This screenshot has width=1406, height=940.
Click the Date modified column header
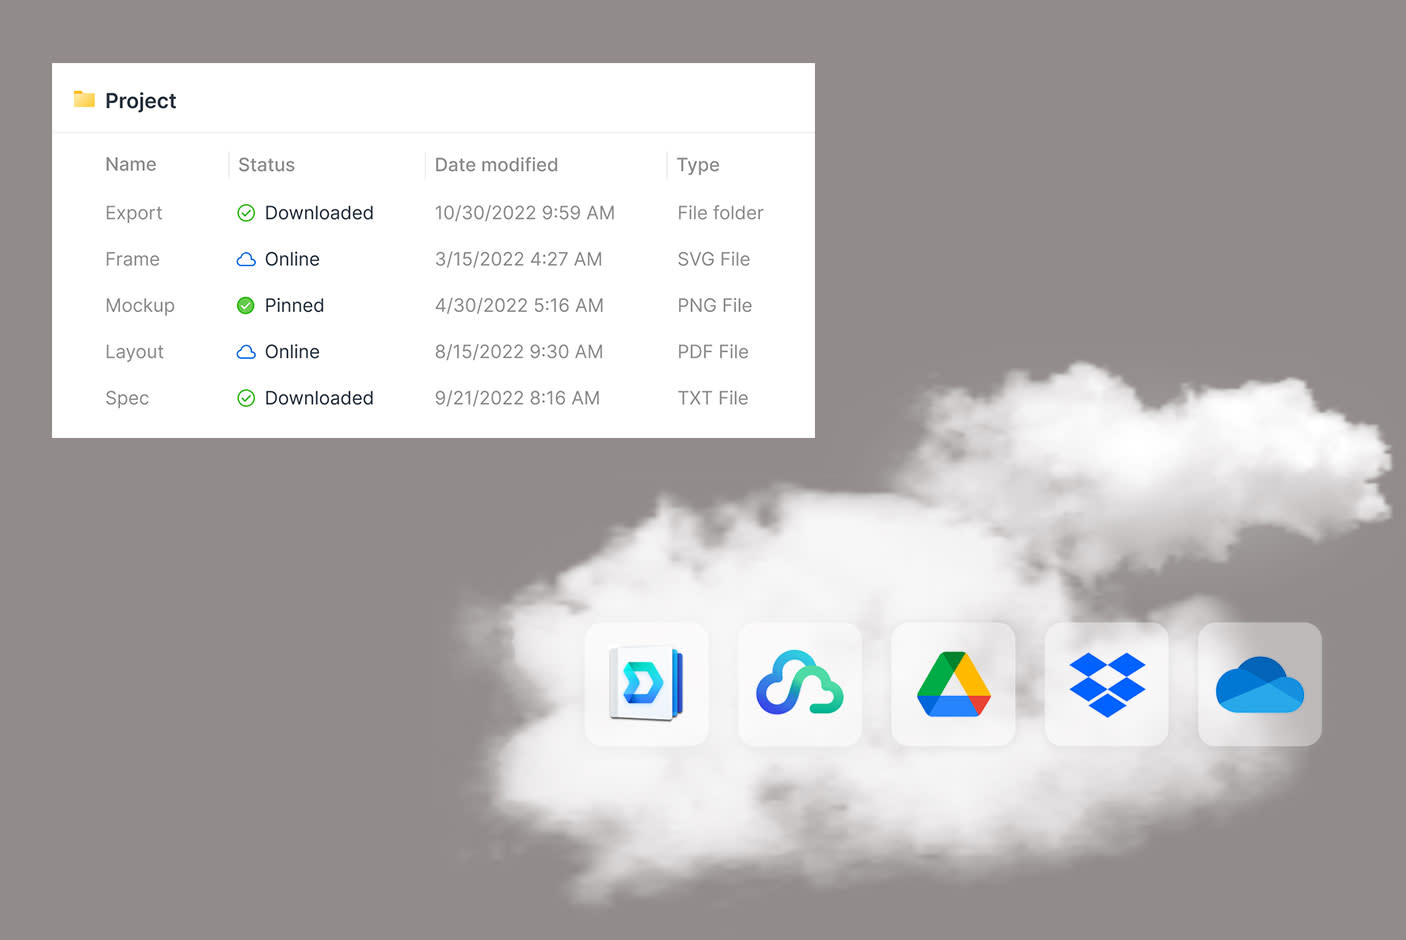point(496,165)
